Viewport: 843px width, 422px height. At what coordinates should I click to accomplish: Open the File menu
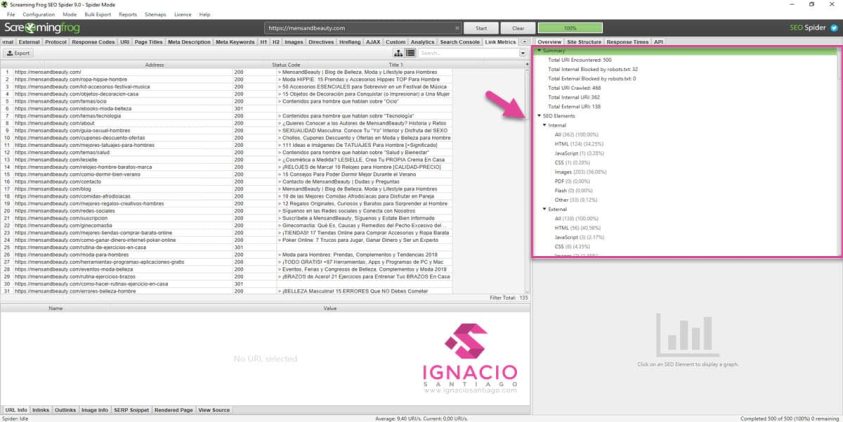point(11,15)
